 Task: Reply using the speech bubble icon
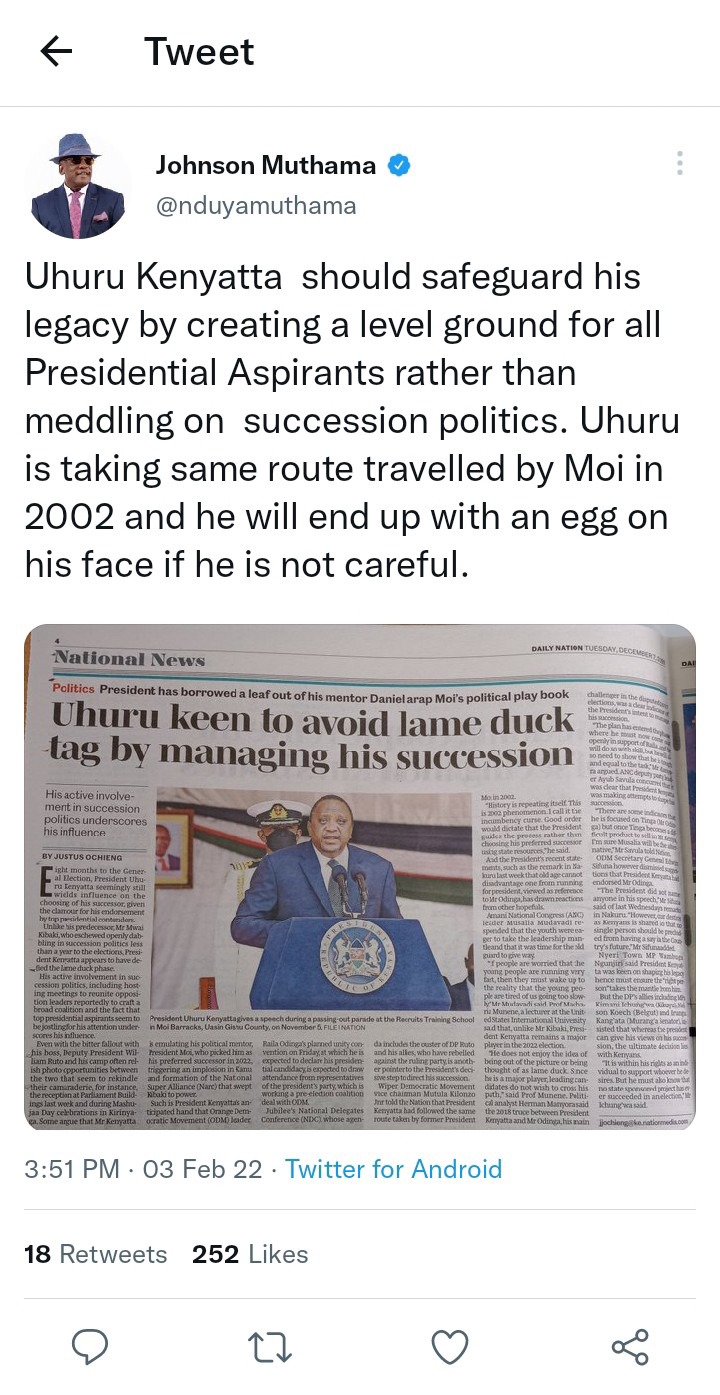[x=91, y=1347]
